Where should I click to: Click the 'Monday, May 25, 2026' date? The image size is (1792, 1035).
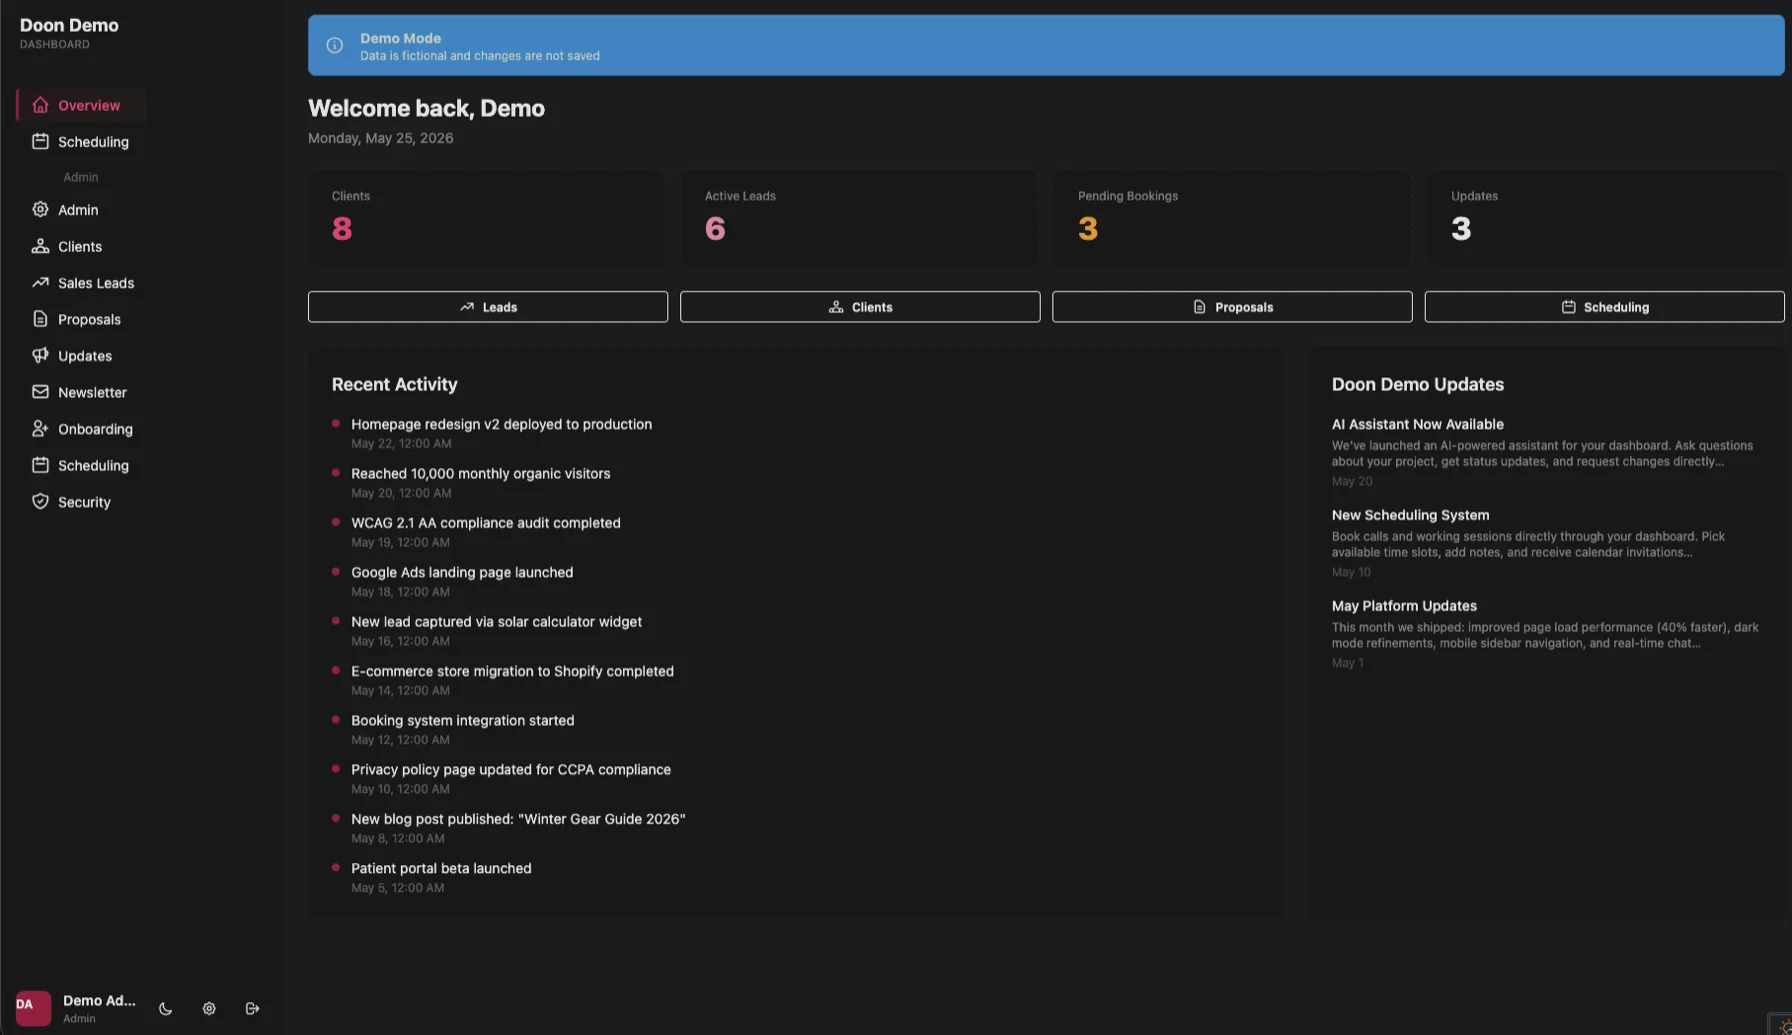pyautogui.click(x=380, y=138)
